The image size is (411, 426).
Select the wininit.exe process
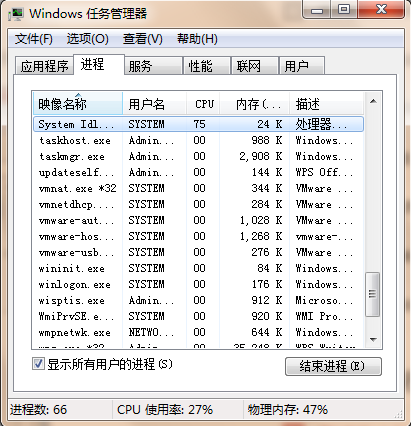[x=198, y=268]
